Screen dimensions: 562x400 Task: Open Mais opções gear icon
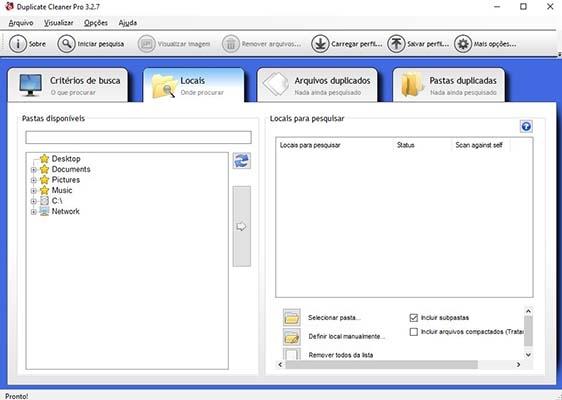click(463, 44)
